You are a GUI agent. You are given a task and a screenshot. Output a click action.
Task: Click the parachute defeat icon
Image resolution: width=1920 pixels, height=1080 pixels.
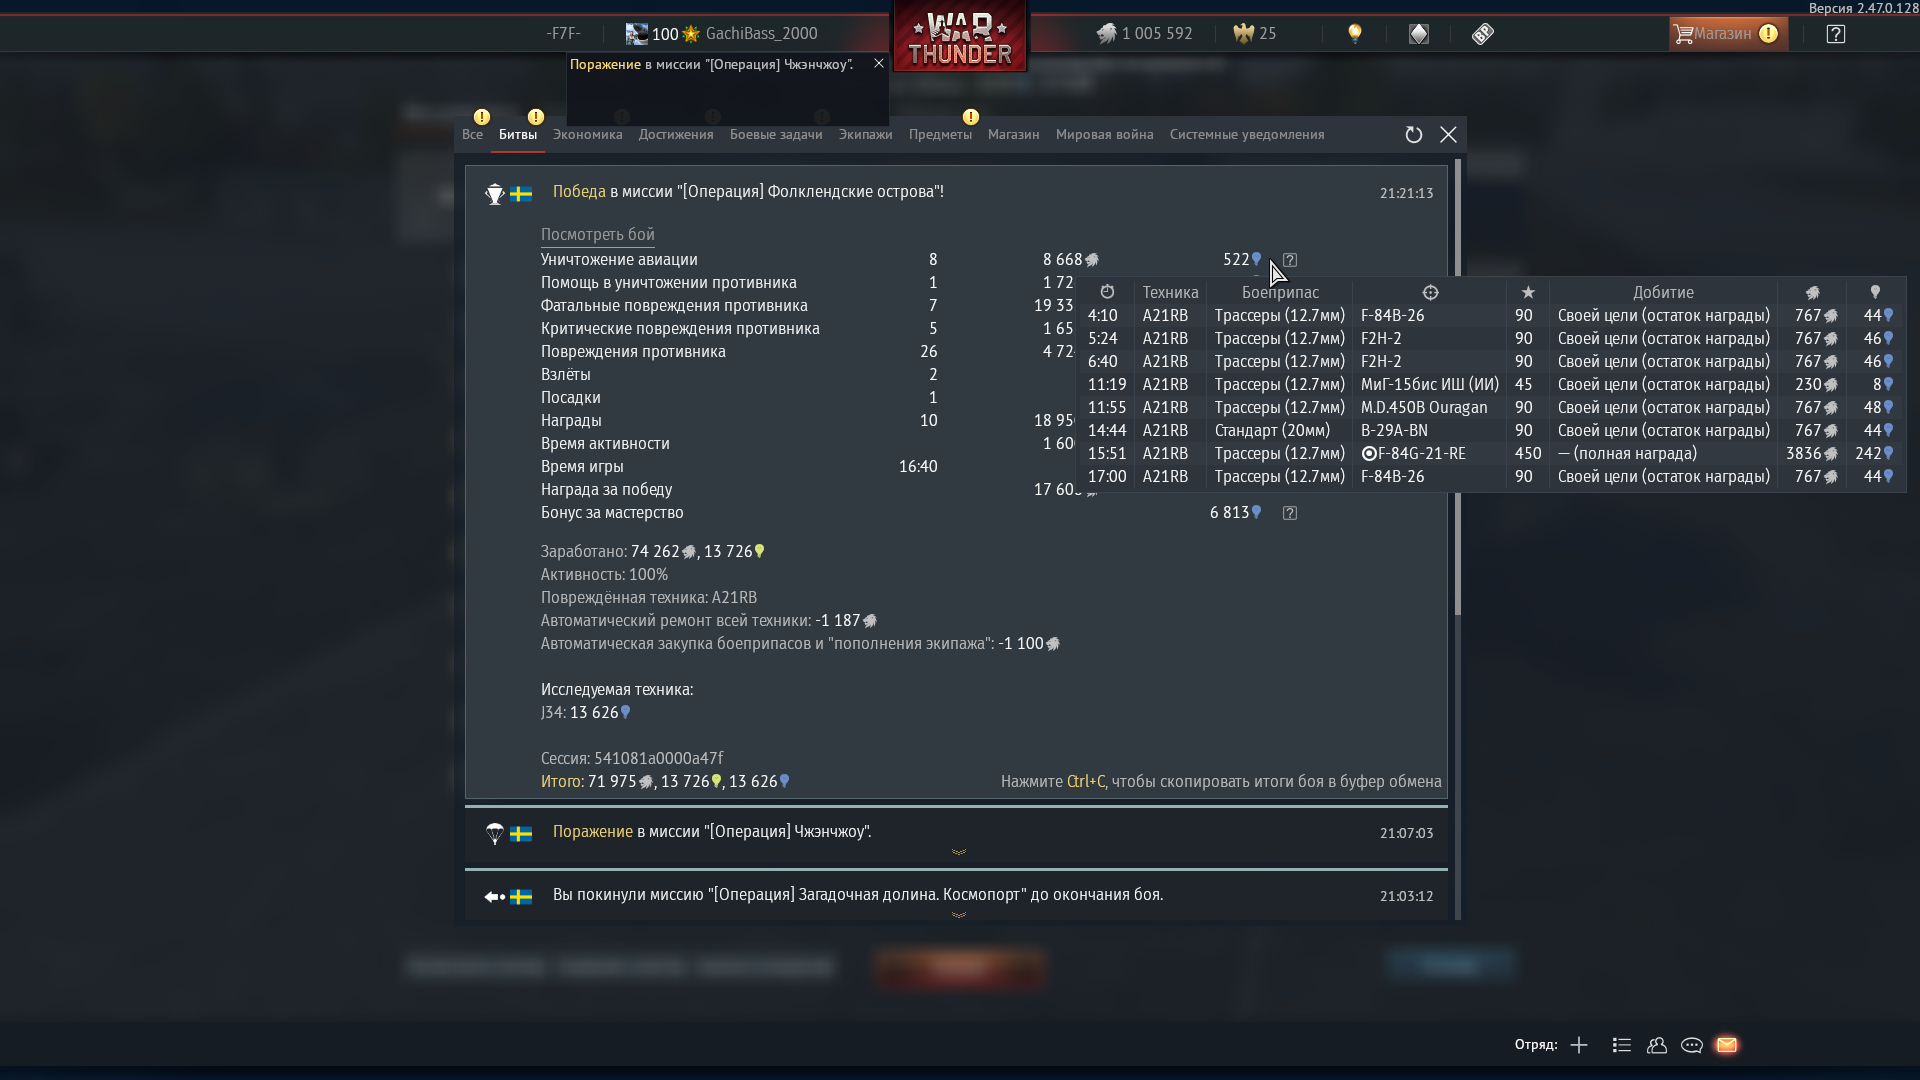click(495, 834)
